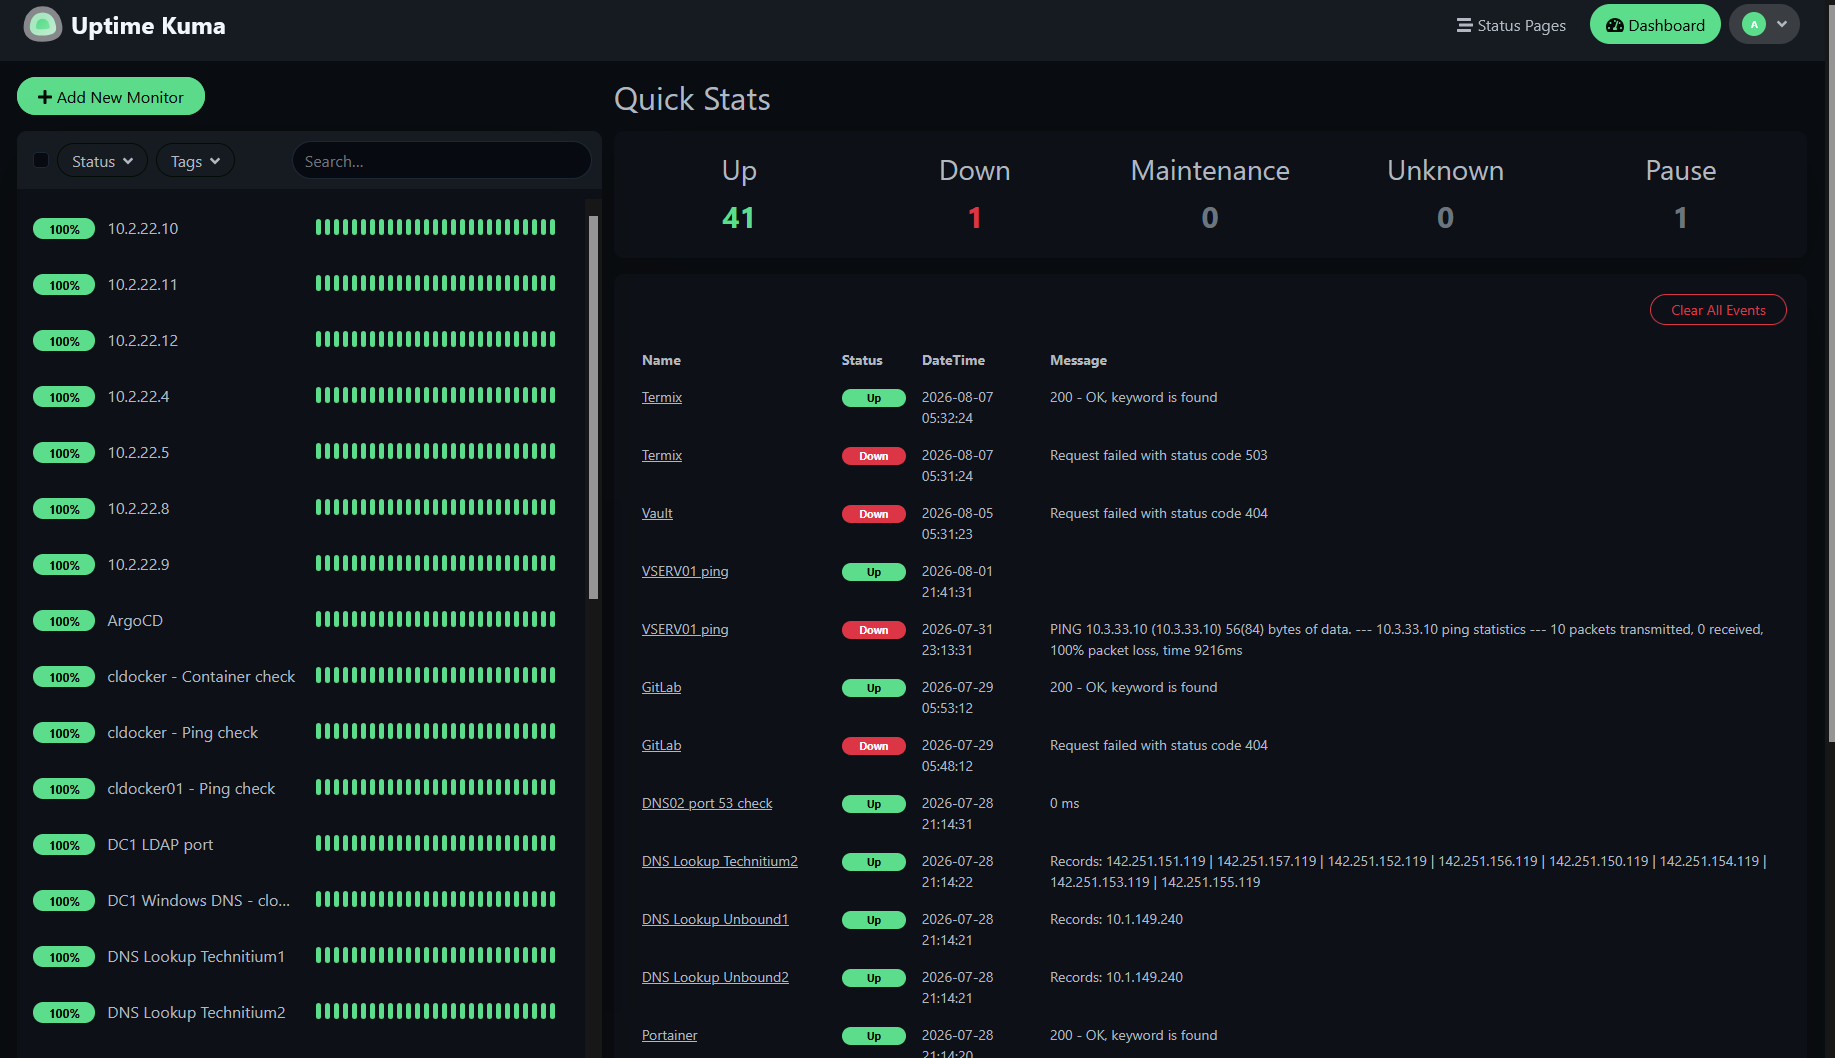Open Termix link in the Up event row
The image size is (1835, 1058).
pyautogui.click(x=661, y=397)
